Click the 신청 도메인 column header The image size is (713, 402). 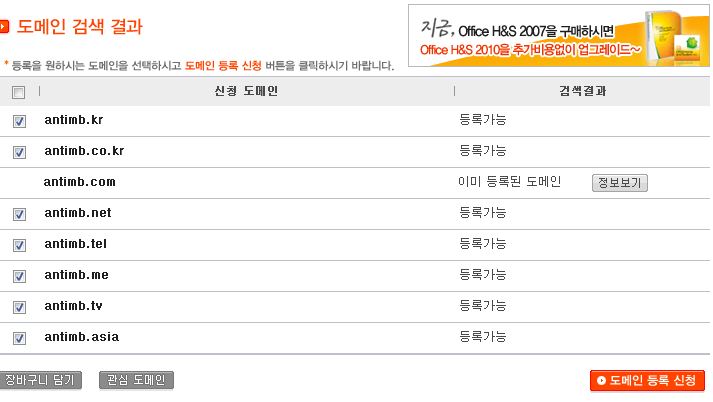246,91
